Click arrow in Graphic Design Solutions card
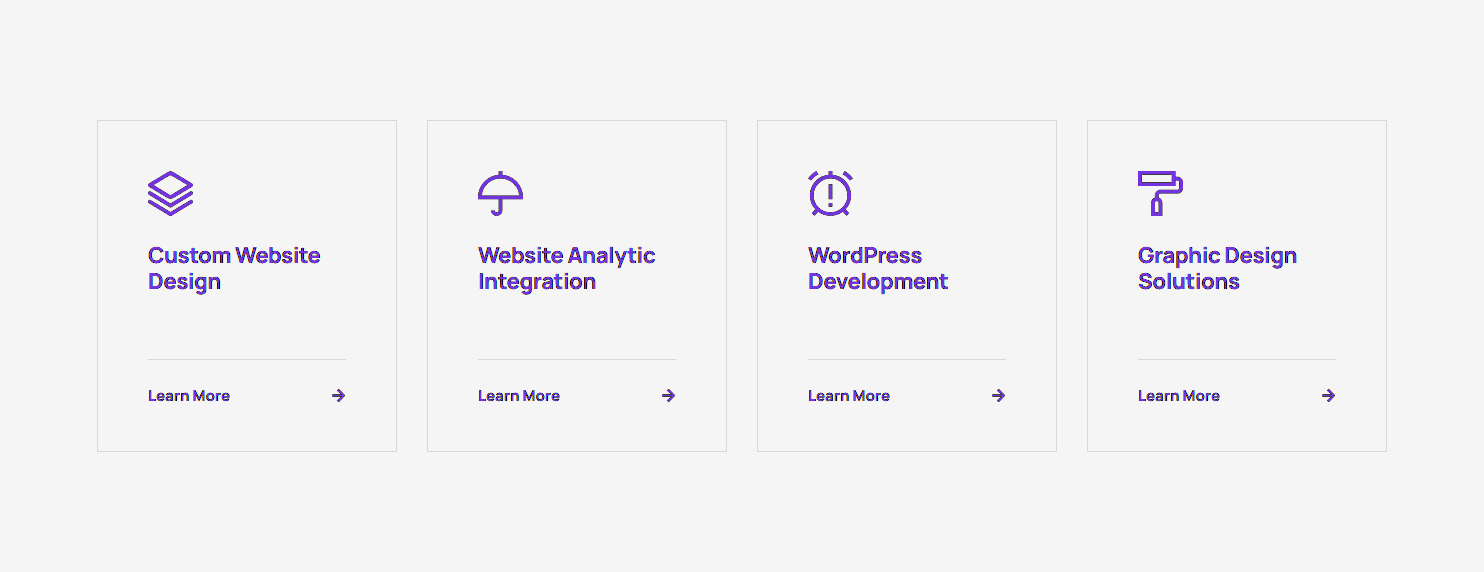Viewport: 1484px width, 572px height. [x=1329, y=396]
